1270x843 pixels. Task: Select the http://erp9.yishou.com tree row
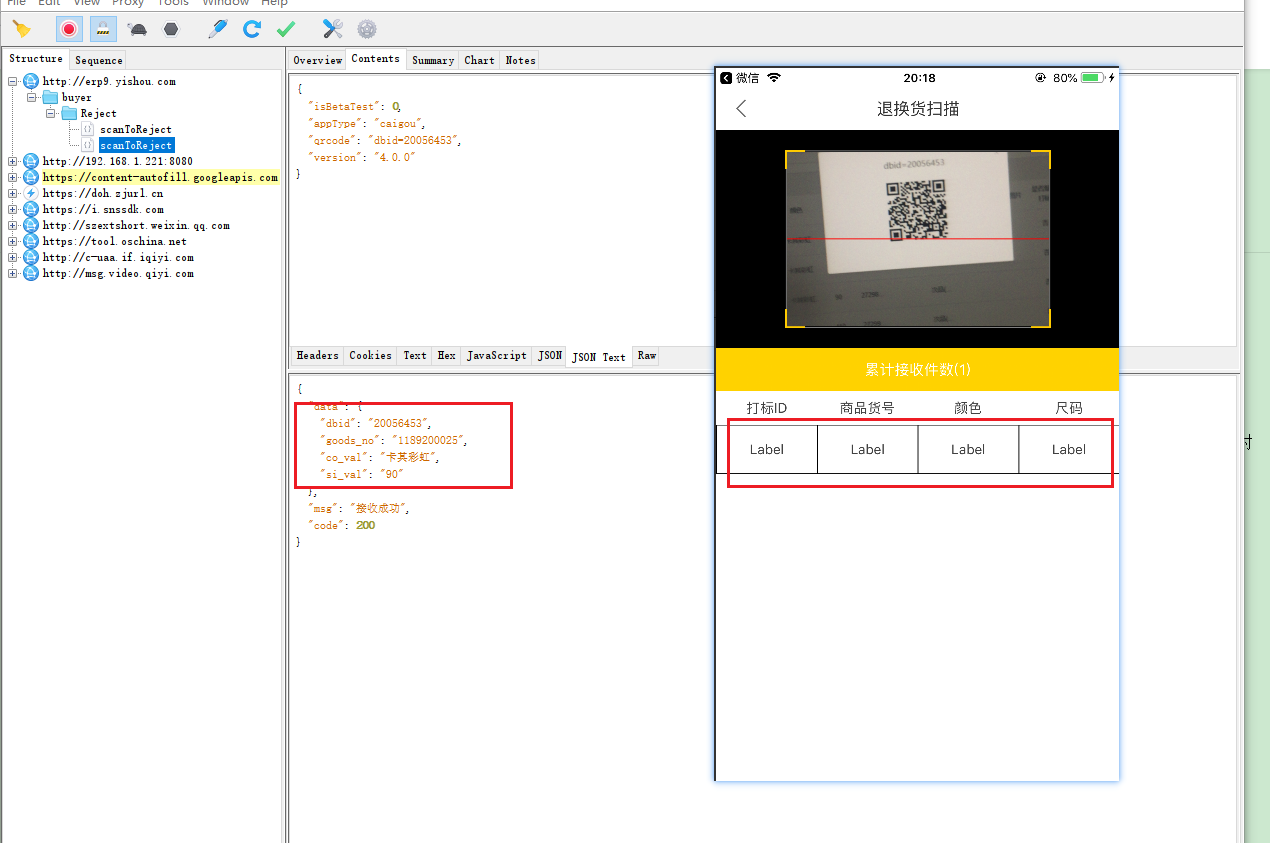[109, 82]
